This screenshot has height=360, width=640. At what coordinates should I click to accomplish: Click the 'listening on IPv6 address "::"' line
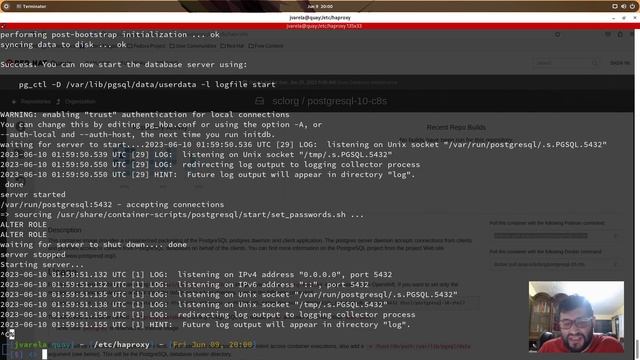[x=184, y=284]
